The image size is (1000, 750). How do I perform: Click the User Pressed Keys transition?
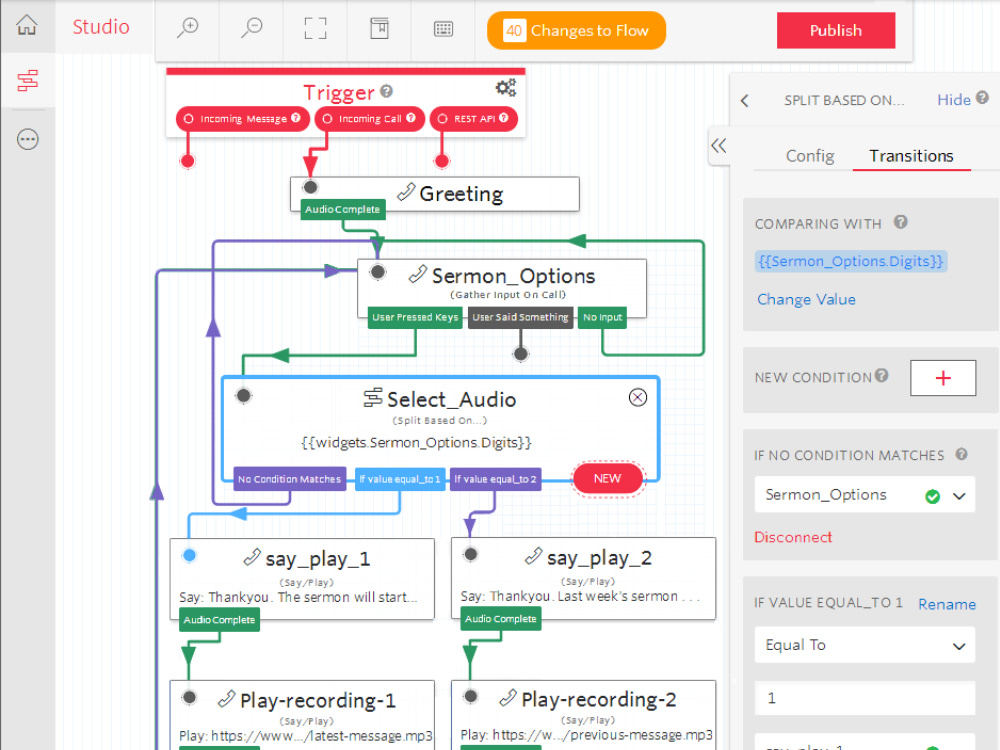coord(415,317)
